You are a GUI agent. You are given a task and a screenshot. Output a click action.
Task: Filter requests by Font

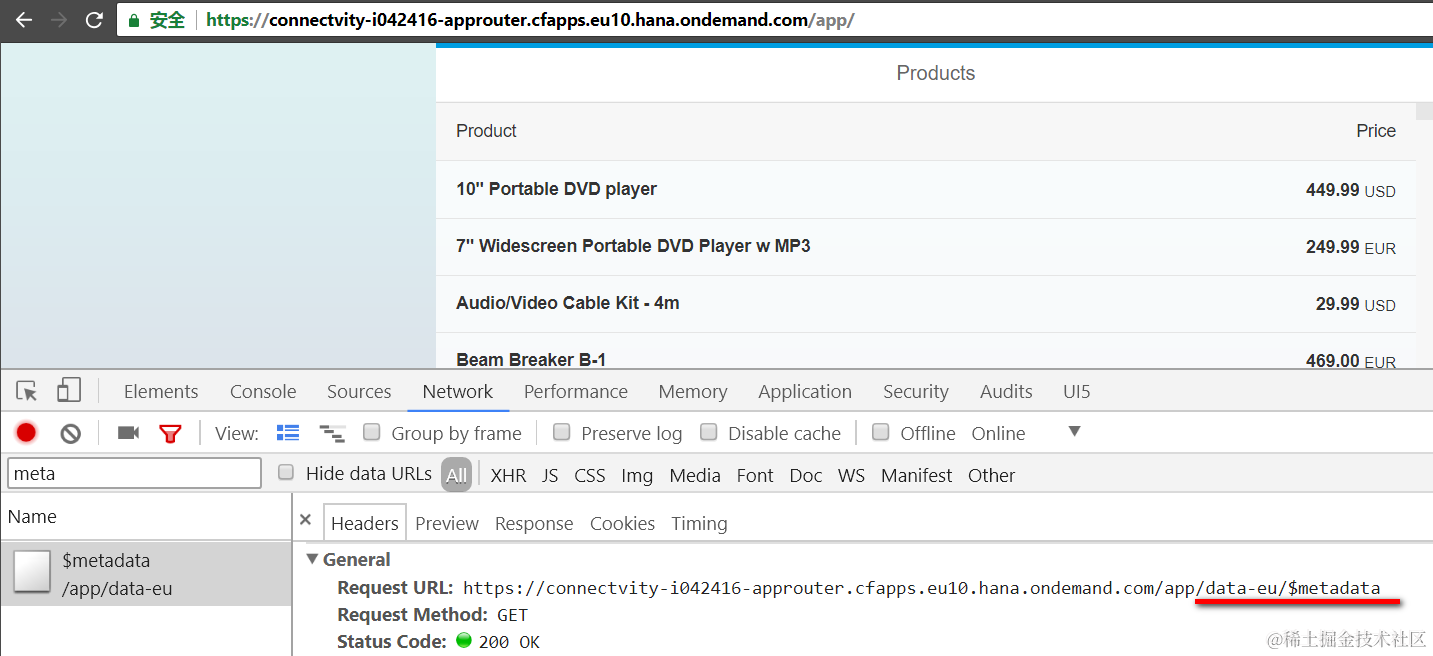click(755, 475)
